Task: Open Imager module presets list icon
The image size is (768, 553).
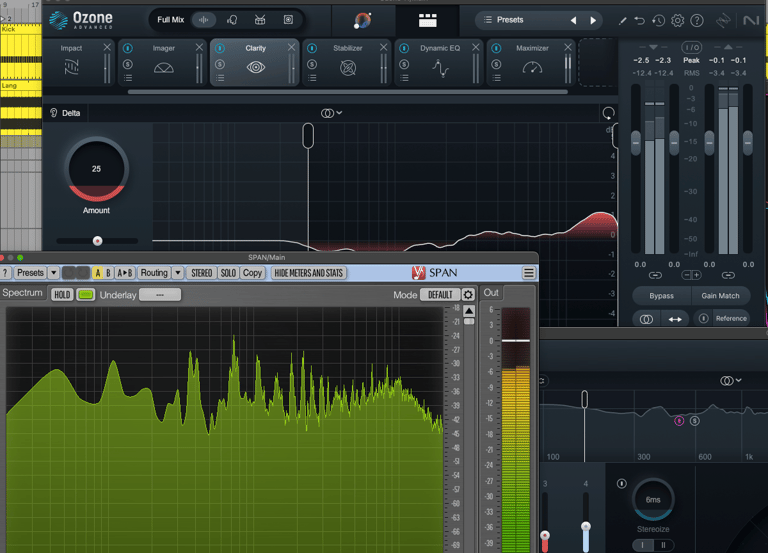Action: click(x=128, y=78)
